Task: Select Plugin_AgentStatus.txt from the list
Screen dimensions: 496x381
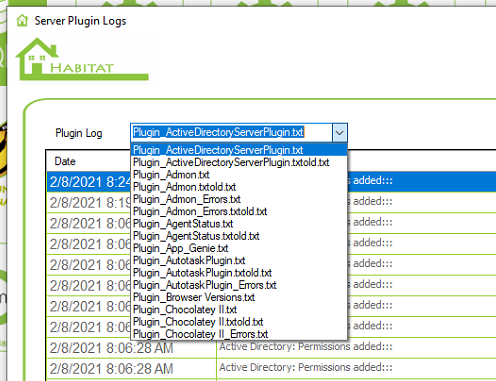Action: [239, 224]
